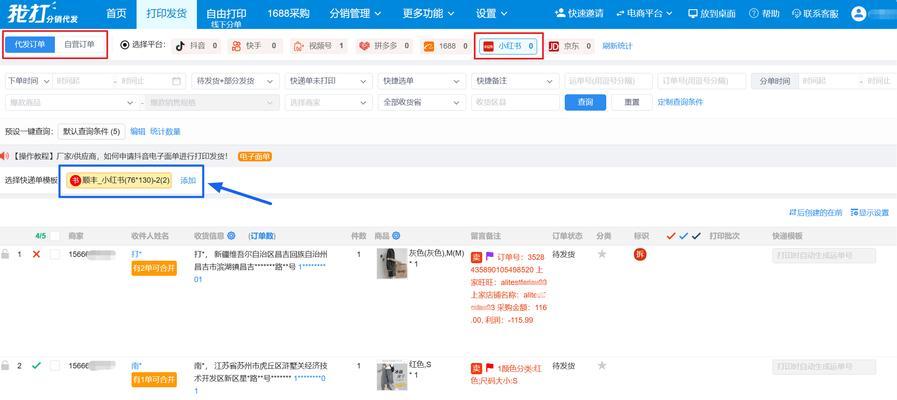Click the lock icon on row 2
The width and height of the screenshot is (897, 400).
(x=5, y=365)
